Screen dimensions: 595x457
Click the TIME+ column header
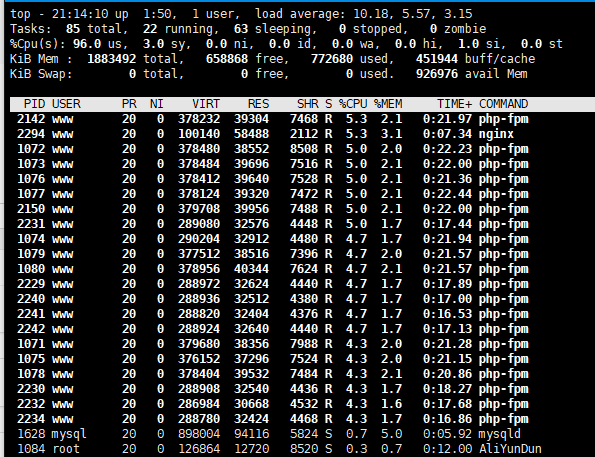click(x=455, y=104)
